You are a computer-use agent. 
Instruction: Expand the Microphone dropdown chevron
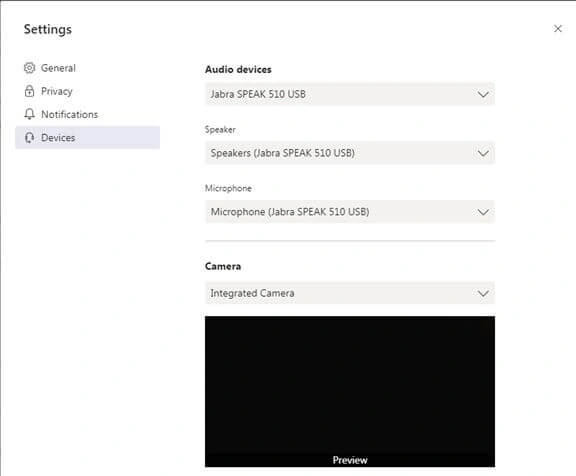(483, 212)
